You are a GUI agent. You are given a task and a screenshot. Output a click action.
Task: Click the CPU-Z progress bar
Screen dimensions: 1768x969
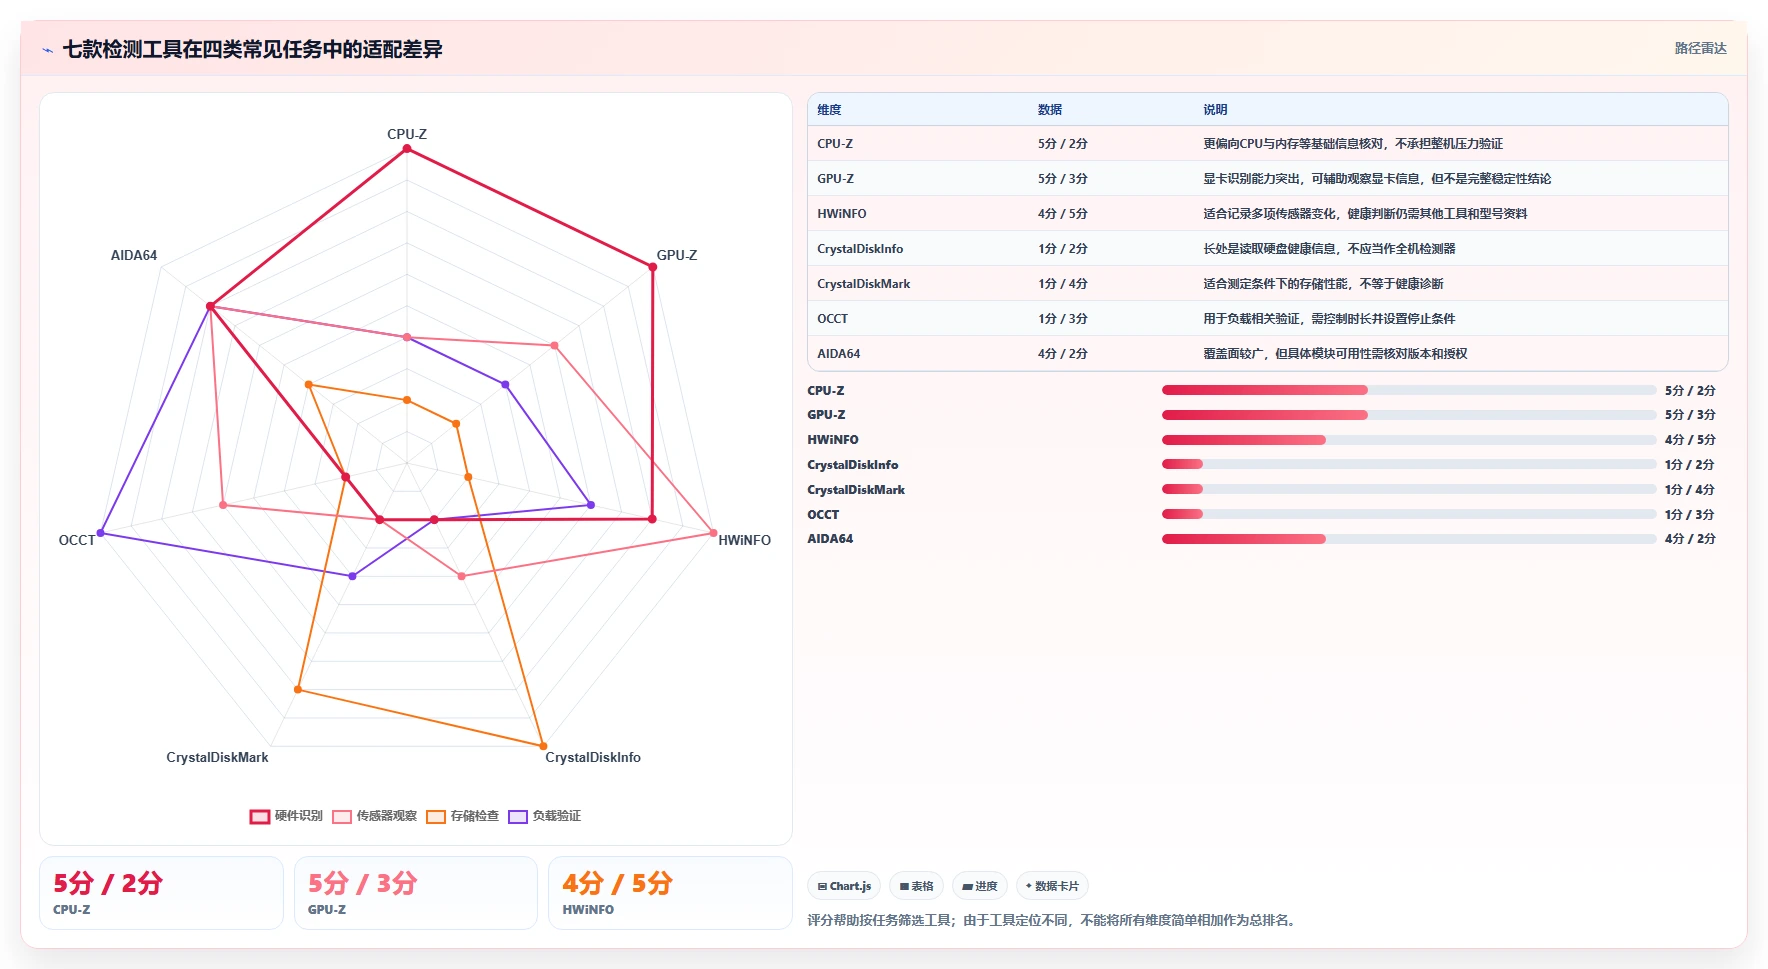point(1409,390)
